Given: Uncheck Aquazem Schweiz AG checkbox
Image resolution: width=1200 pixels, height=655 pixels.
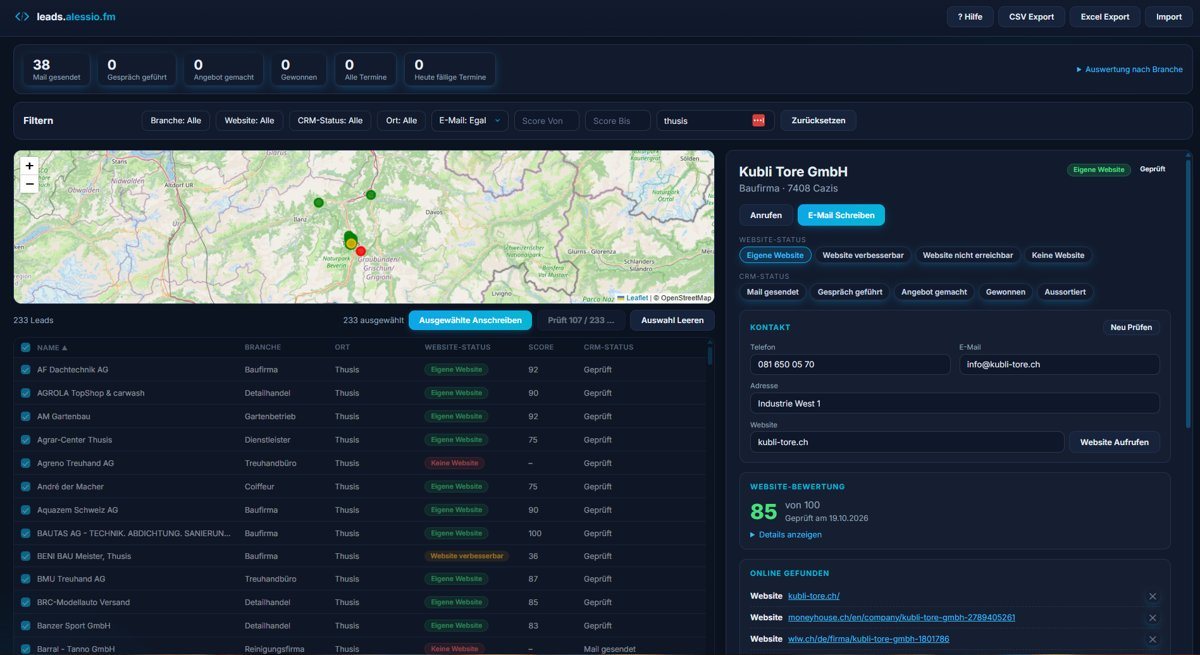Looking at the screenshot, I should tap(25, 510).
